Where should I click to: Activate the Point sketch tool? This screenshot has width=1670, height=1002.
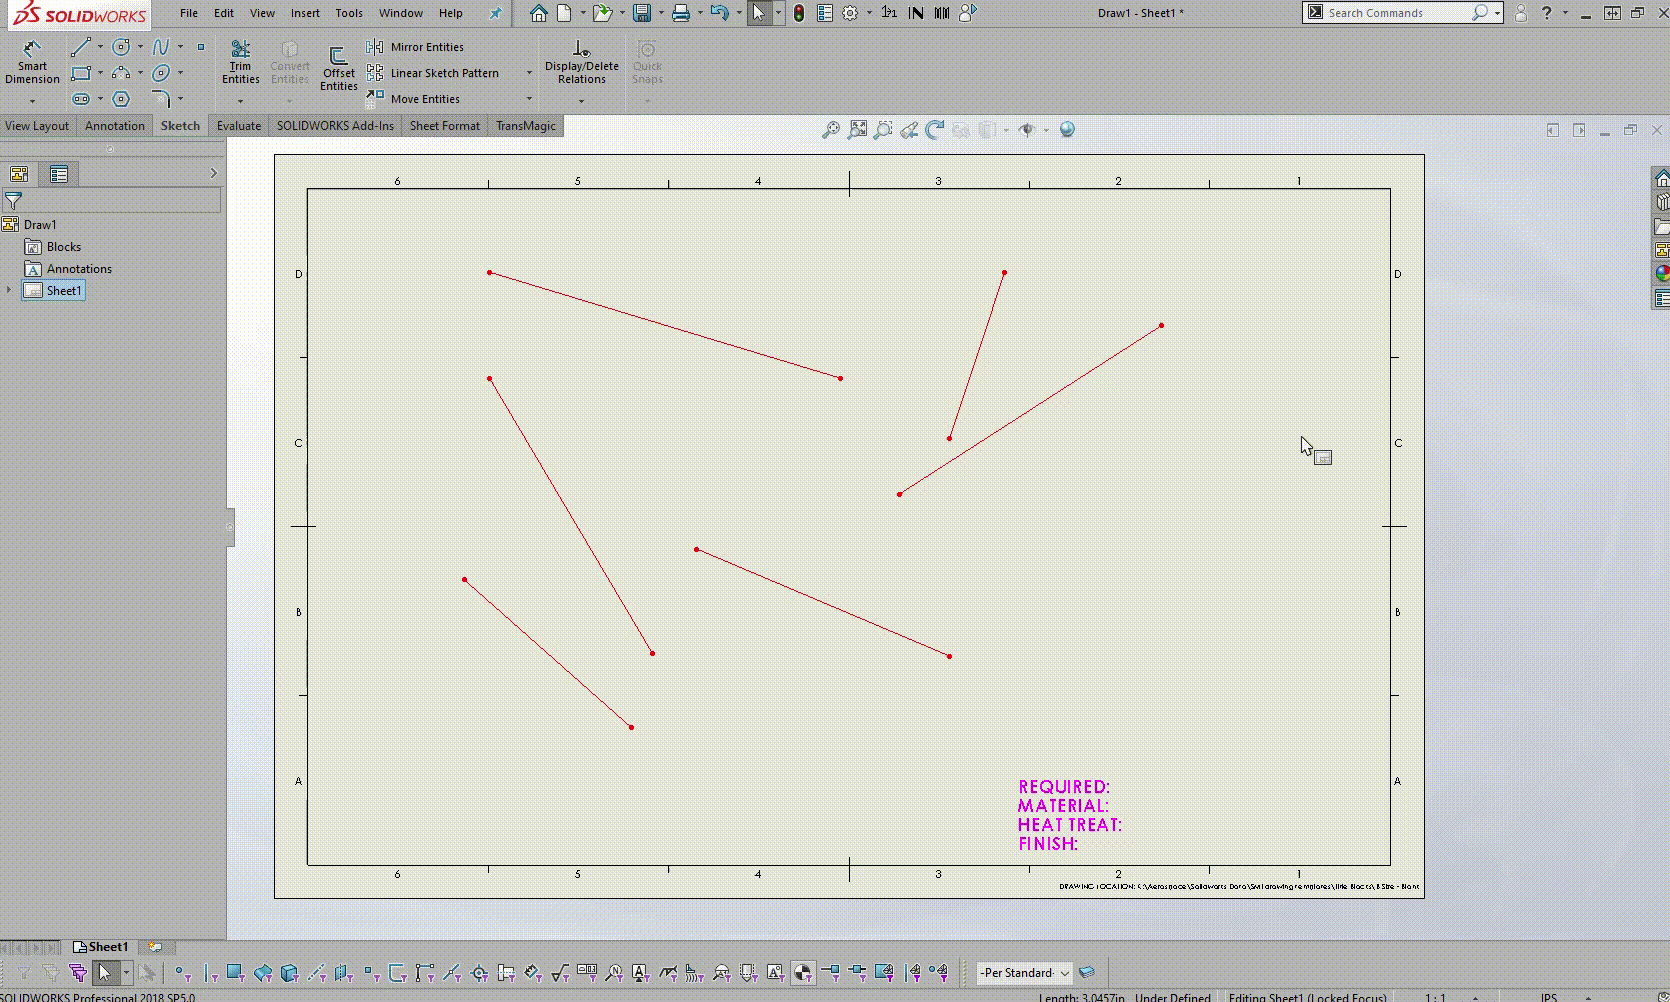point(200,47)
